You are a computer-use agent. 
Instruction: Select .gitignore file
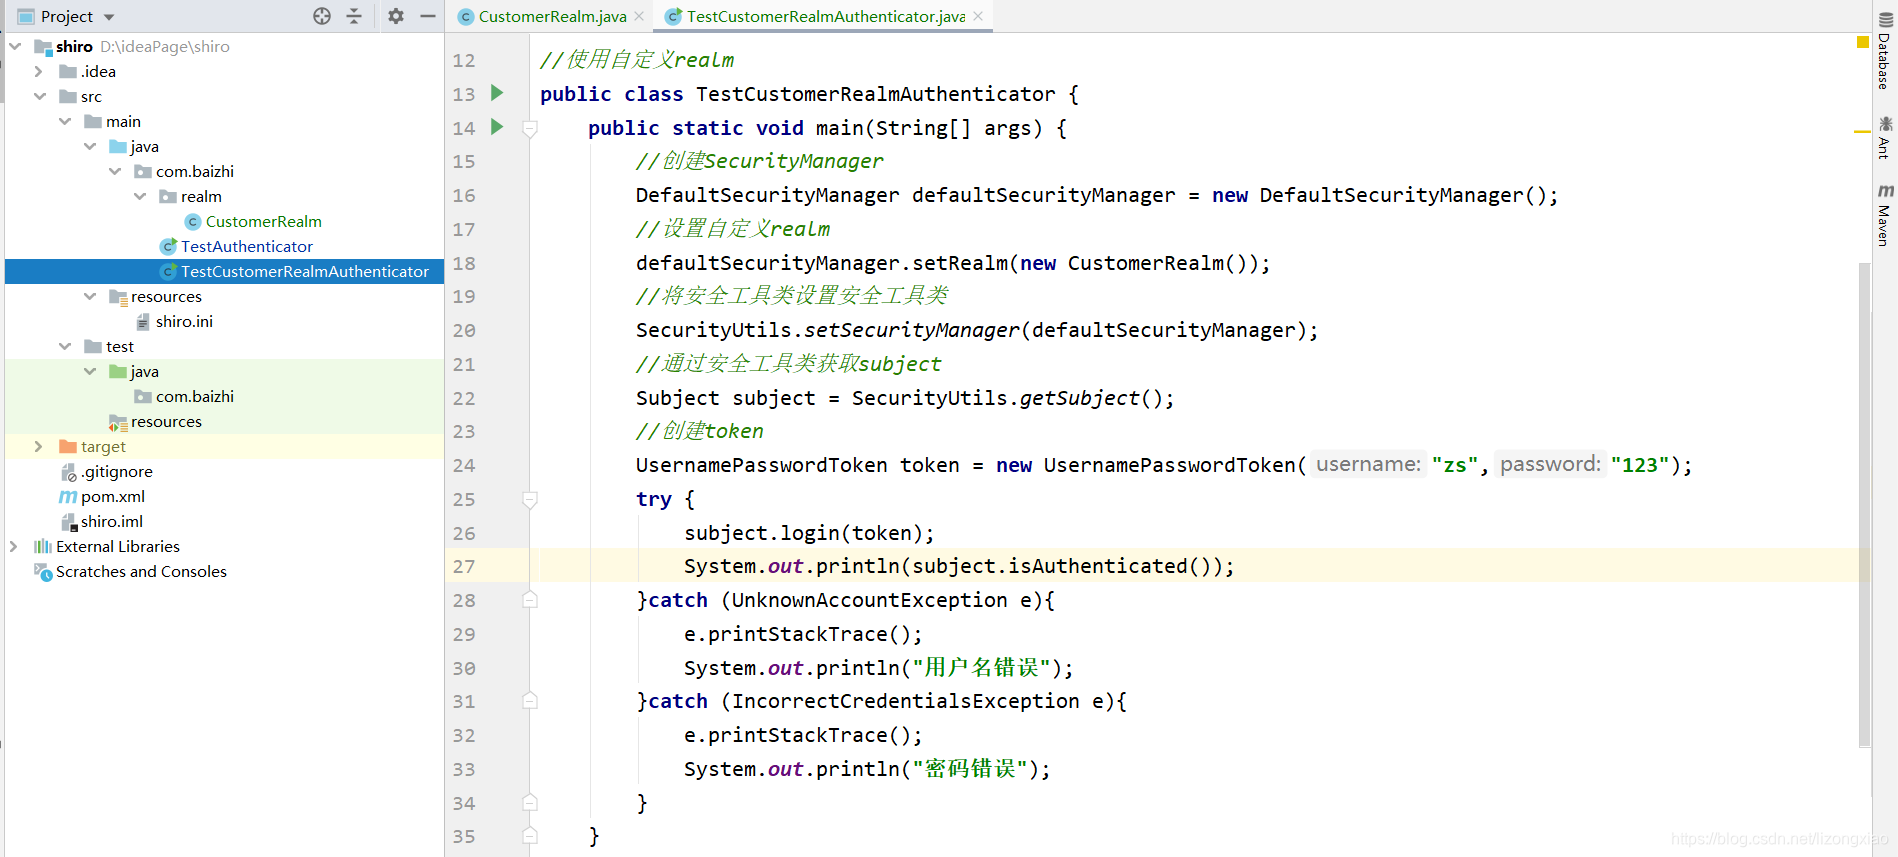point(117,471)
